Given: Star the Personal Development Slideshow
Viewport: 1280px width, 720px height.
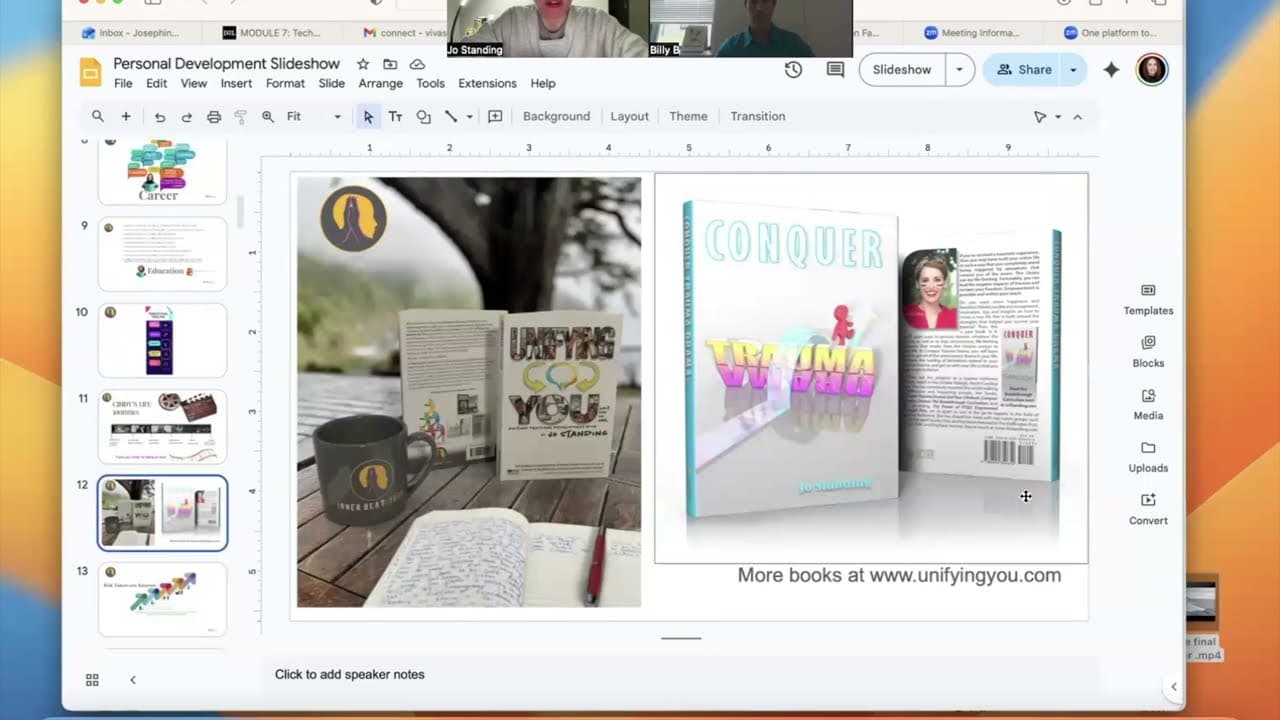Looking at the screenshot, I should [363, 64].
